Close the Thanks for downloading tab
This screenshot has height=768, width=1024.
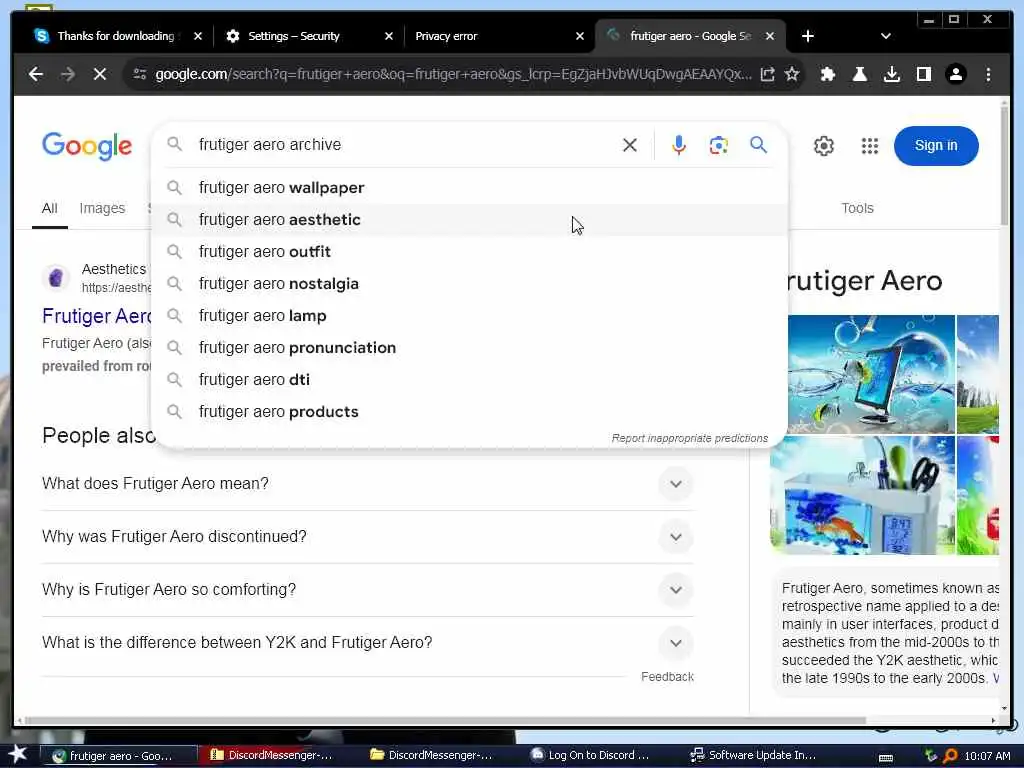coord(198,36)
